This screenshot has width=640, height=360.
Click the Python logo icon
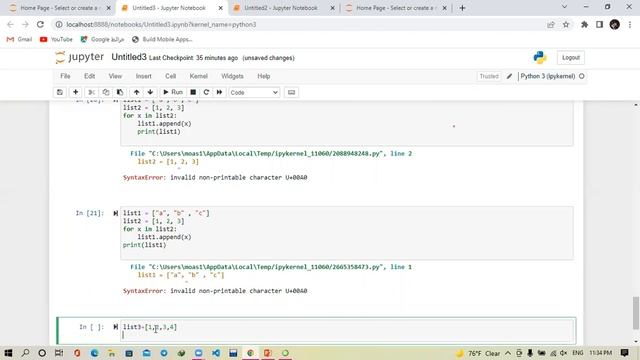540,58
